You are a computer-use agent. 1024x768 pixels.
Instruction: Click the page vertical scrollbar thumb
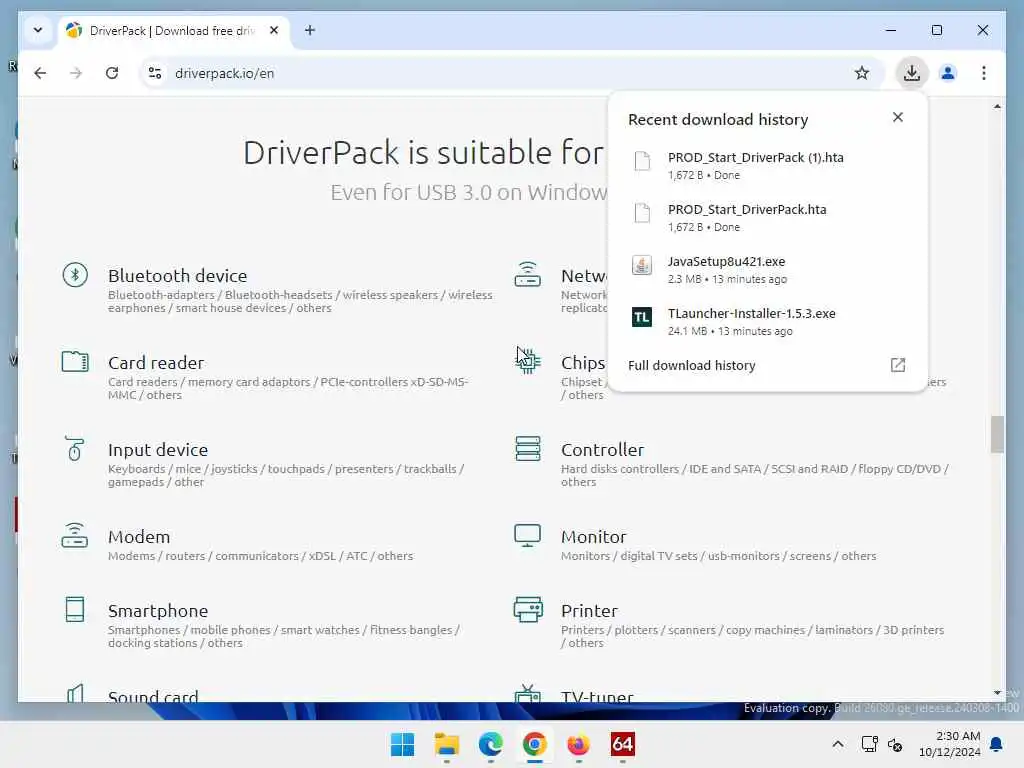(997, 434)
